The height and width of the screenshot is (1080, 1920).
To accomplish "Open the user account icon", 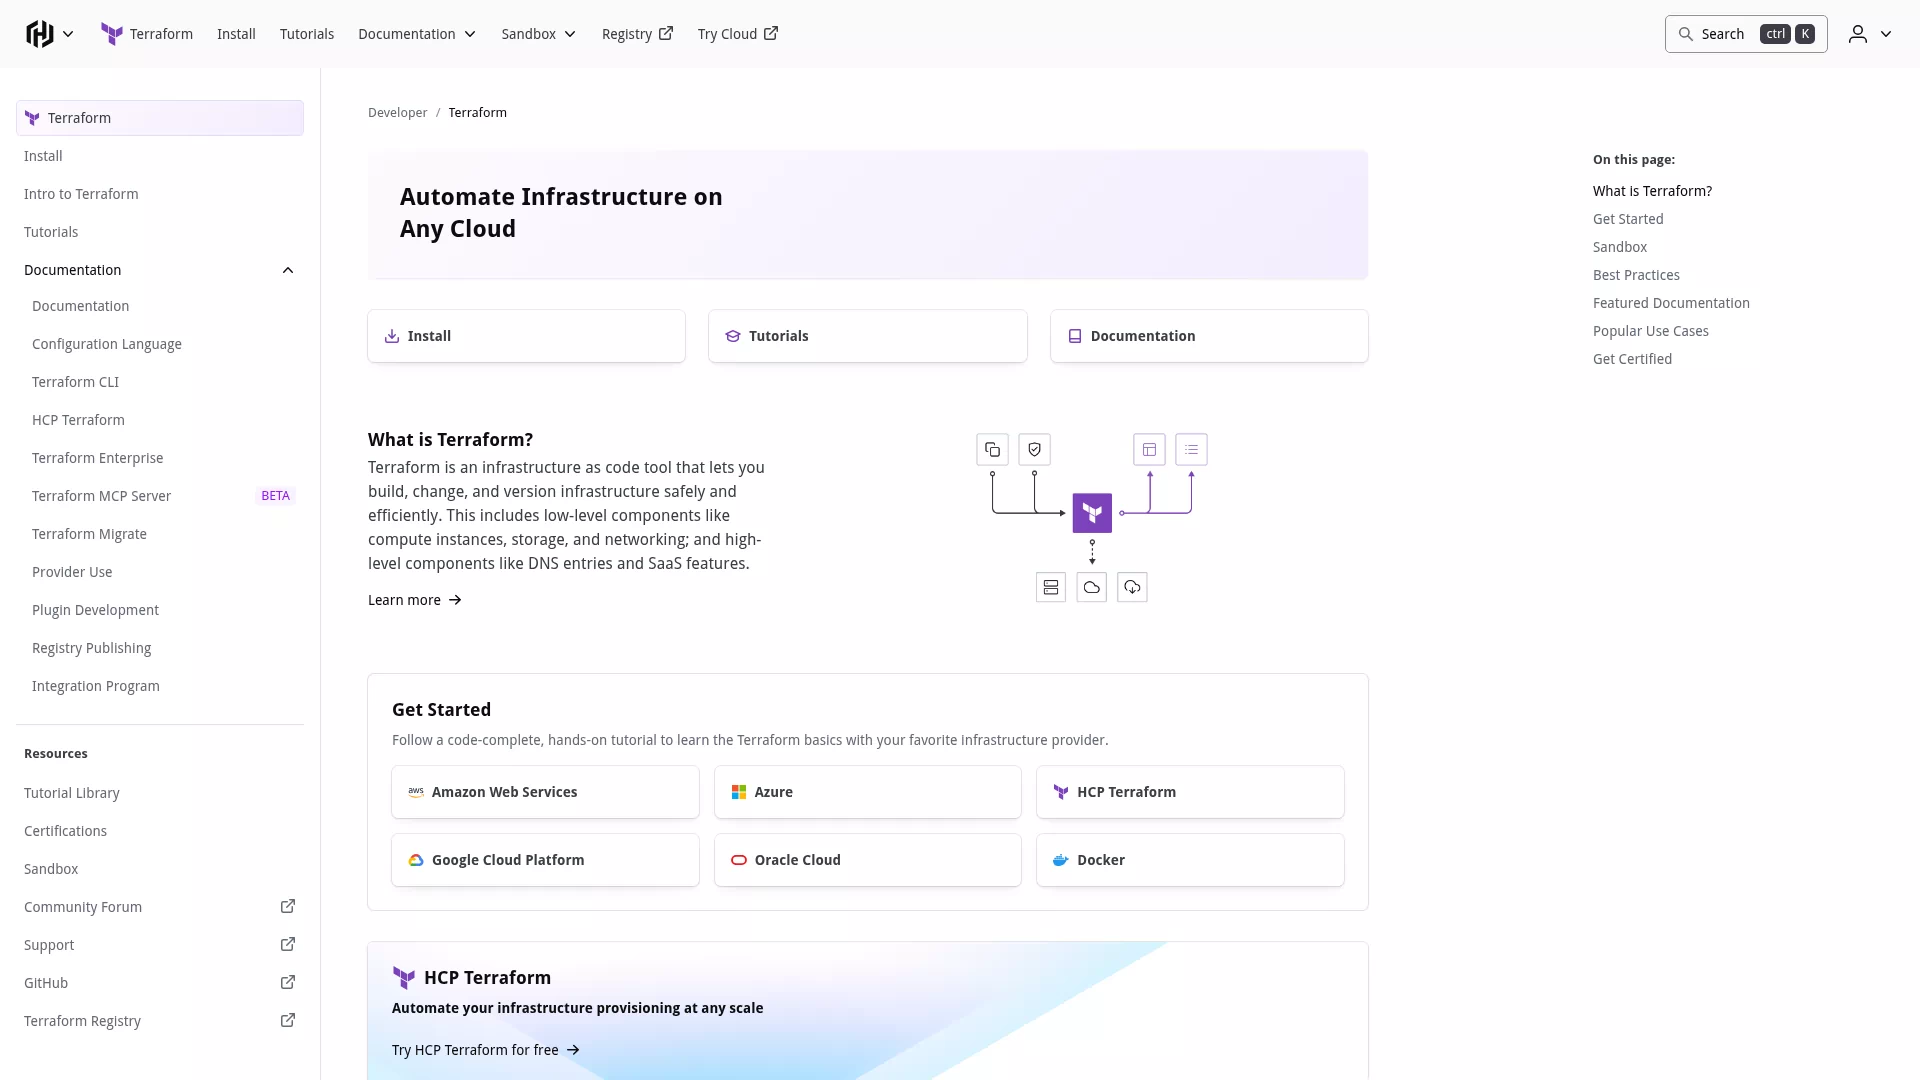I will (1858, 34).
